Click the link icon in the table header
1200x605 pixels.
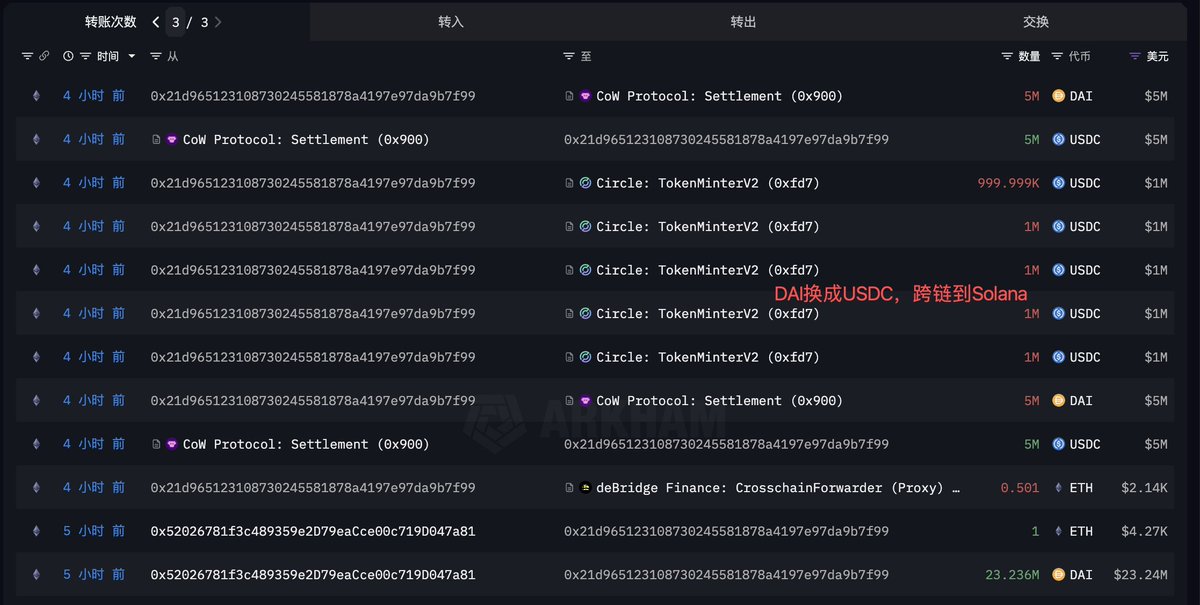coord(44,57)
